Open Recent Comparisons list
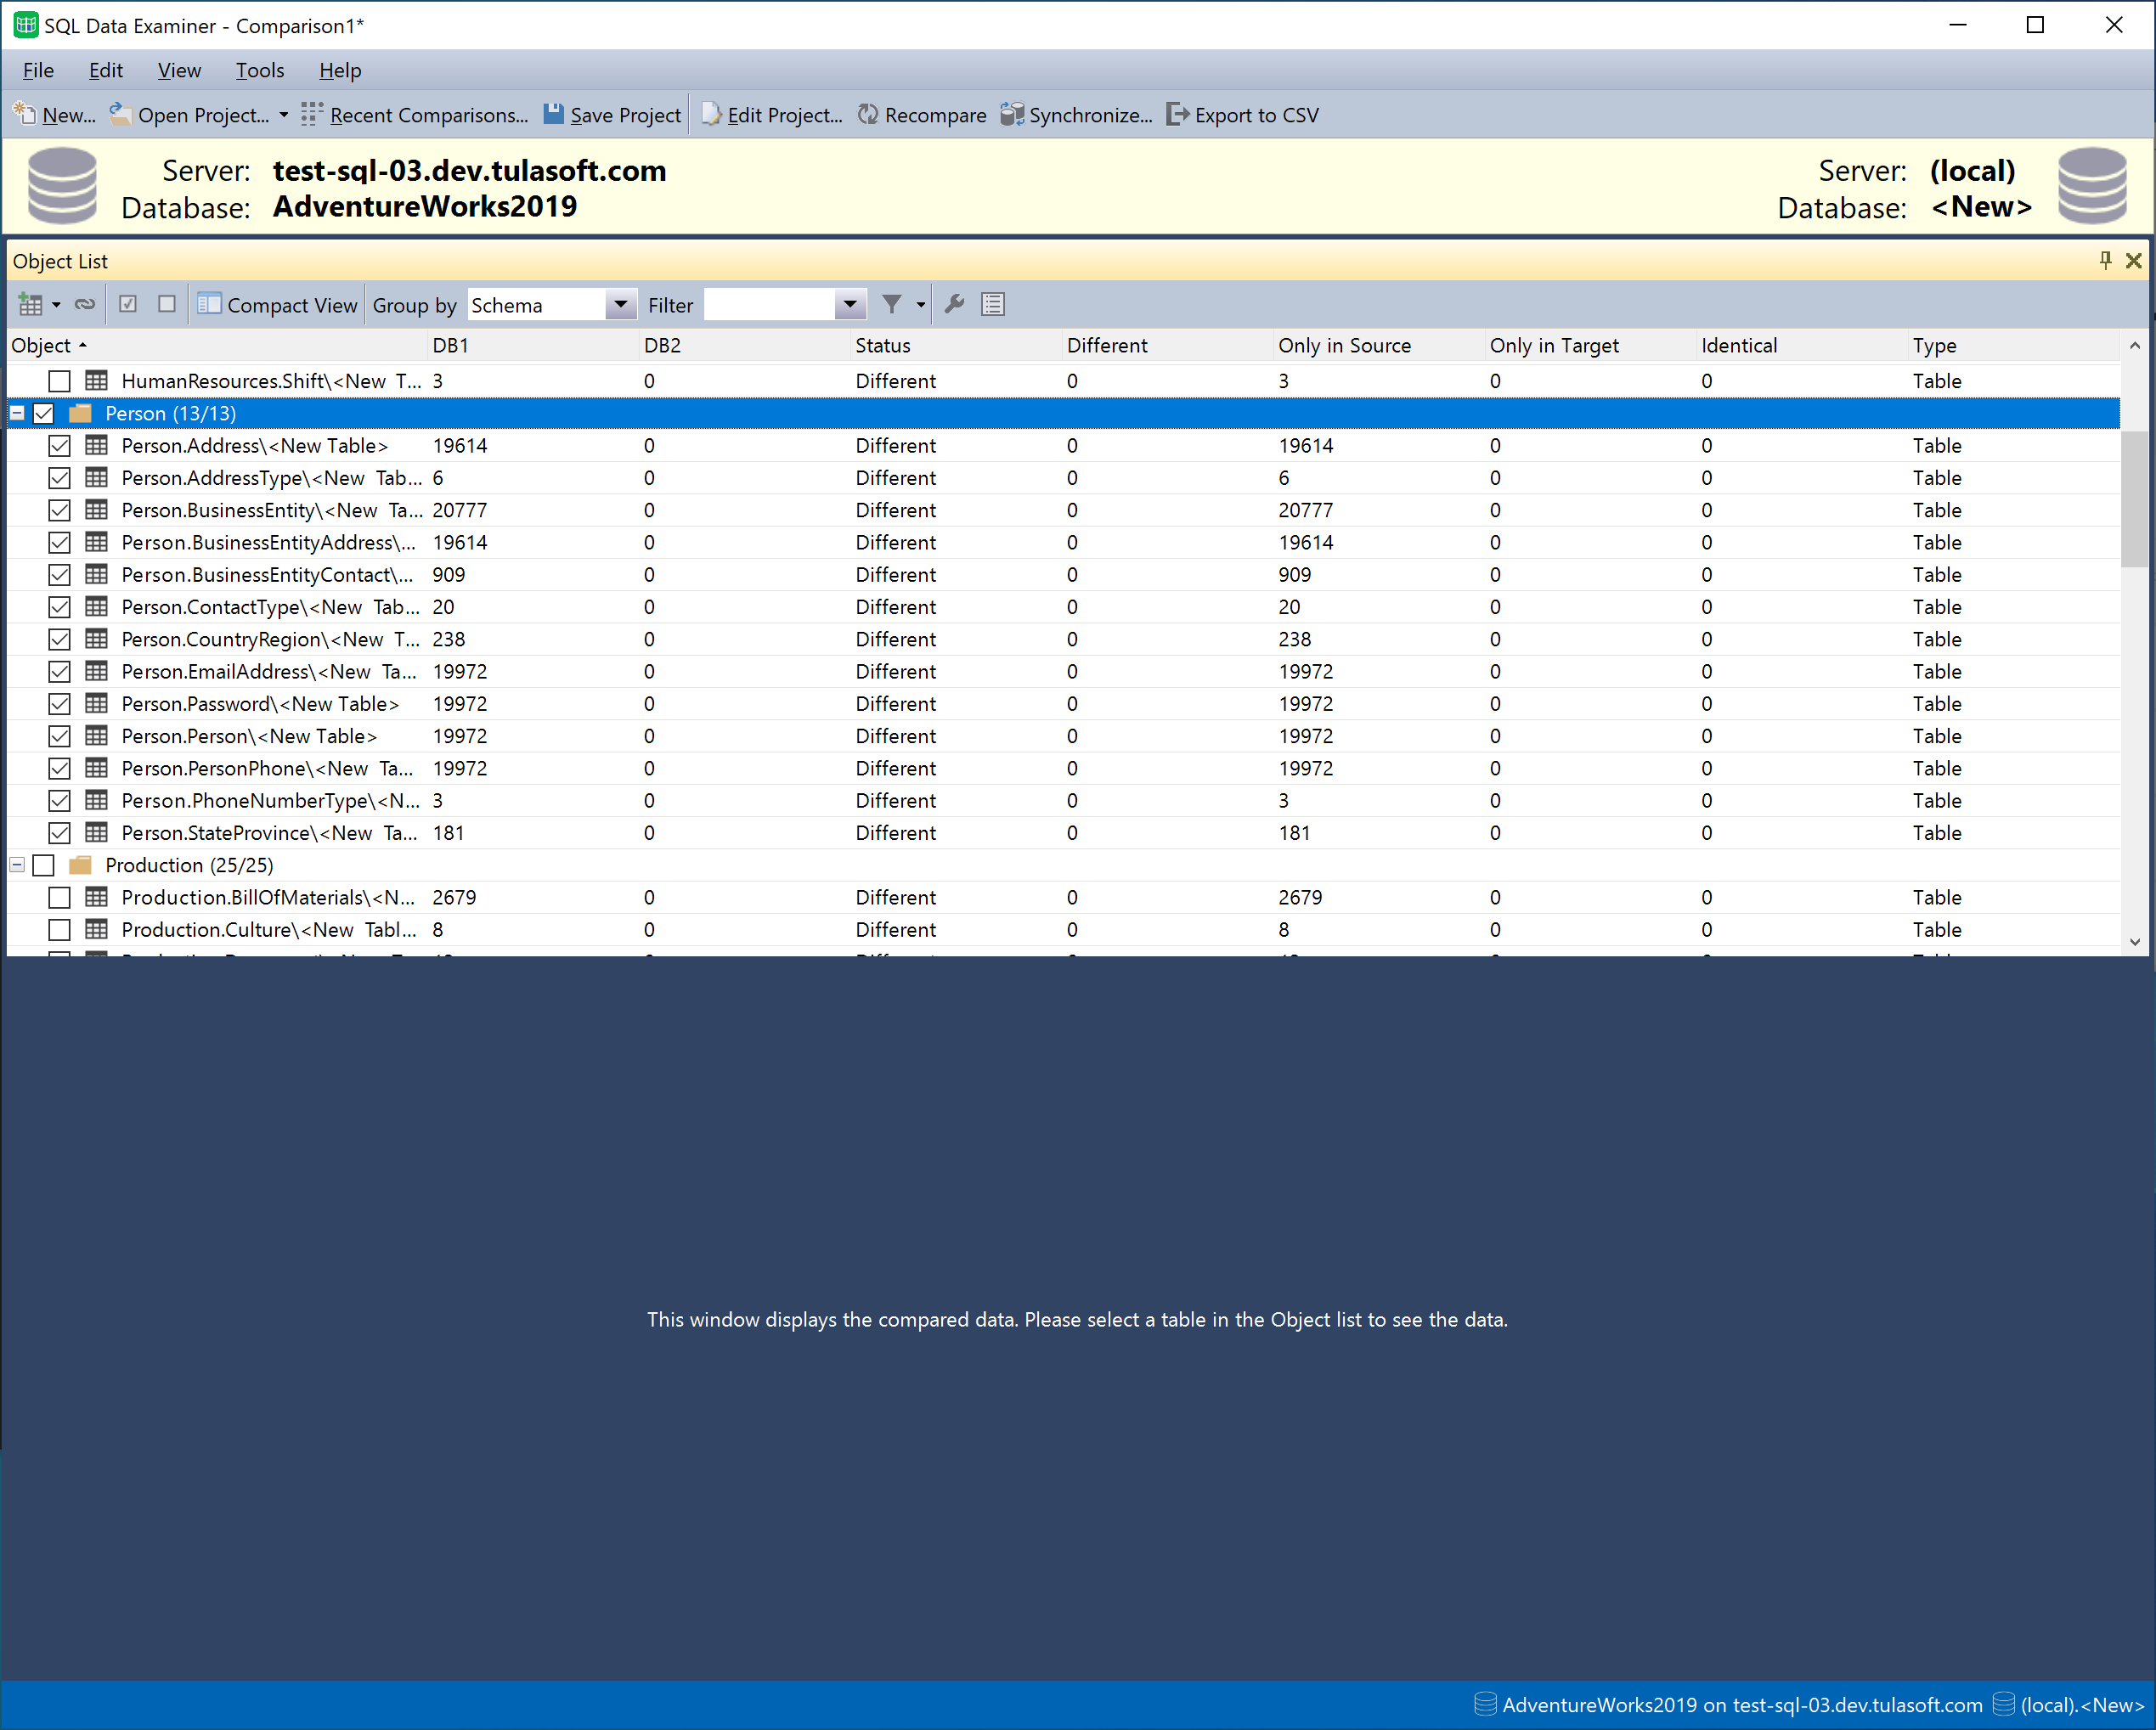 pyautogui.click(x=414, y=114)
